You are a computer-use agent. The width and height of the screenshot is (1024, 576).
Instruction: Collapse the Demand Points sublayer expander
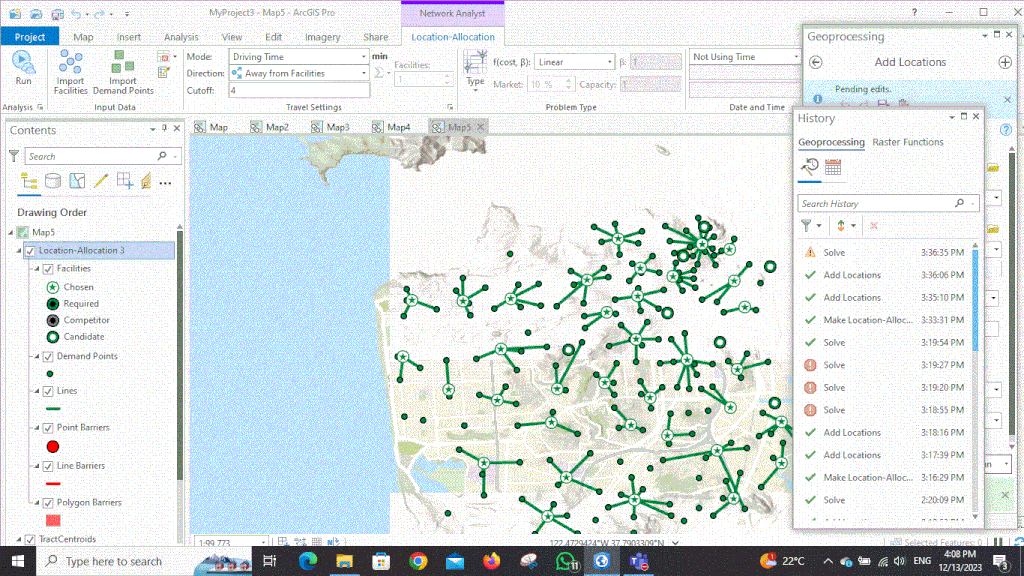[x=37, y=356]
